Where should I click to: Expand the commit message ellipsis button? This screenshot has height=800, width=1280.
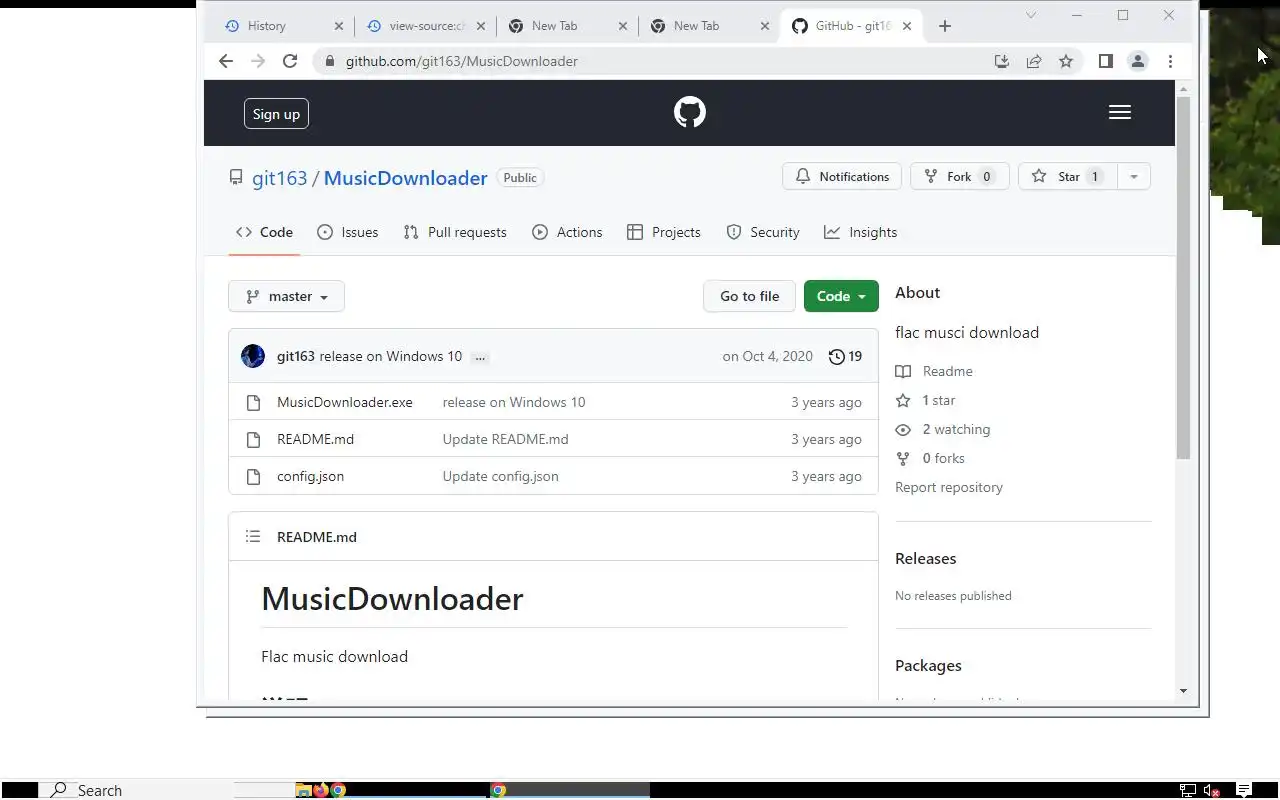480,357
